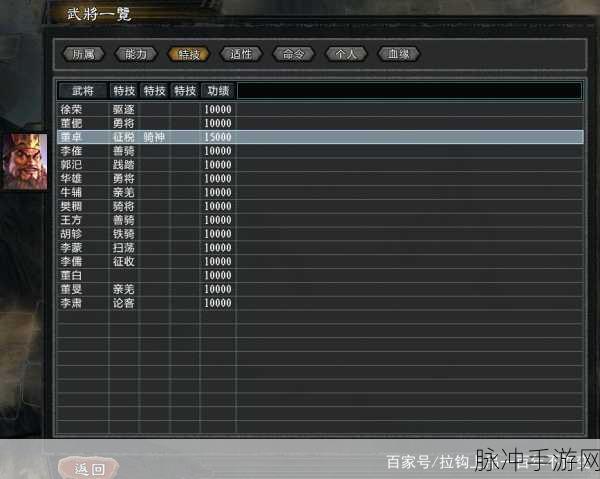
Task: Click the 10000 merit value for 董白
Action: (218, 275)
